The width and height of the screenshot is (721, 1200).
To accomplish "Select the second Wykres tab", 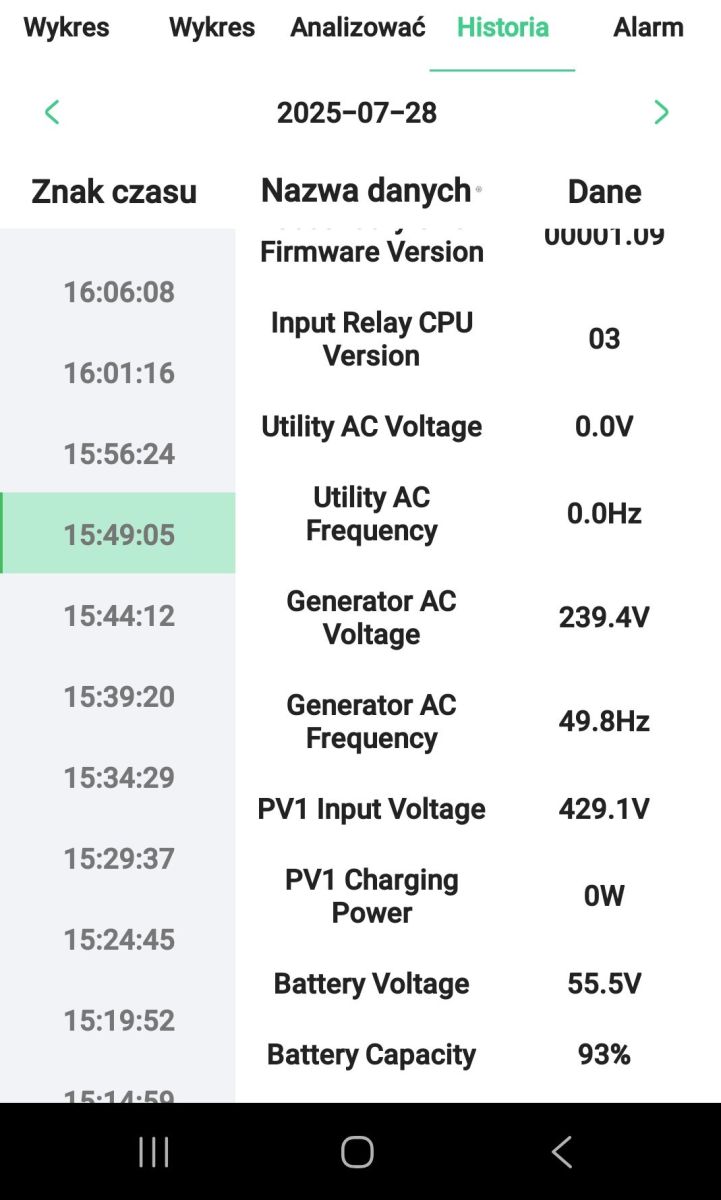I will pos(212,27).
